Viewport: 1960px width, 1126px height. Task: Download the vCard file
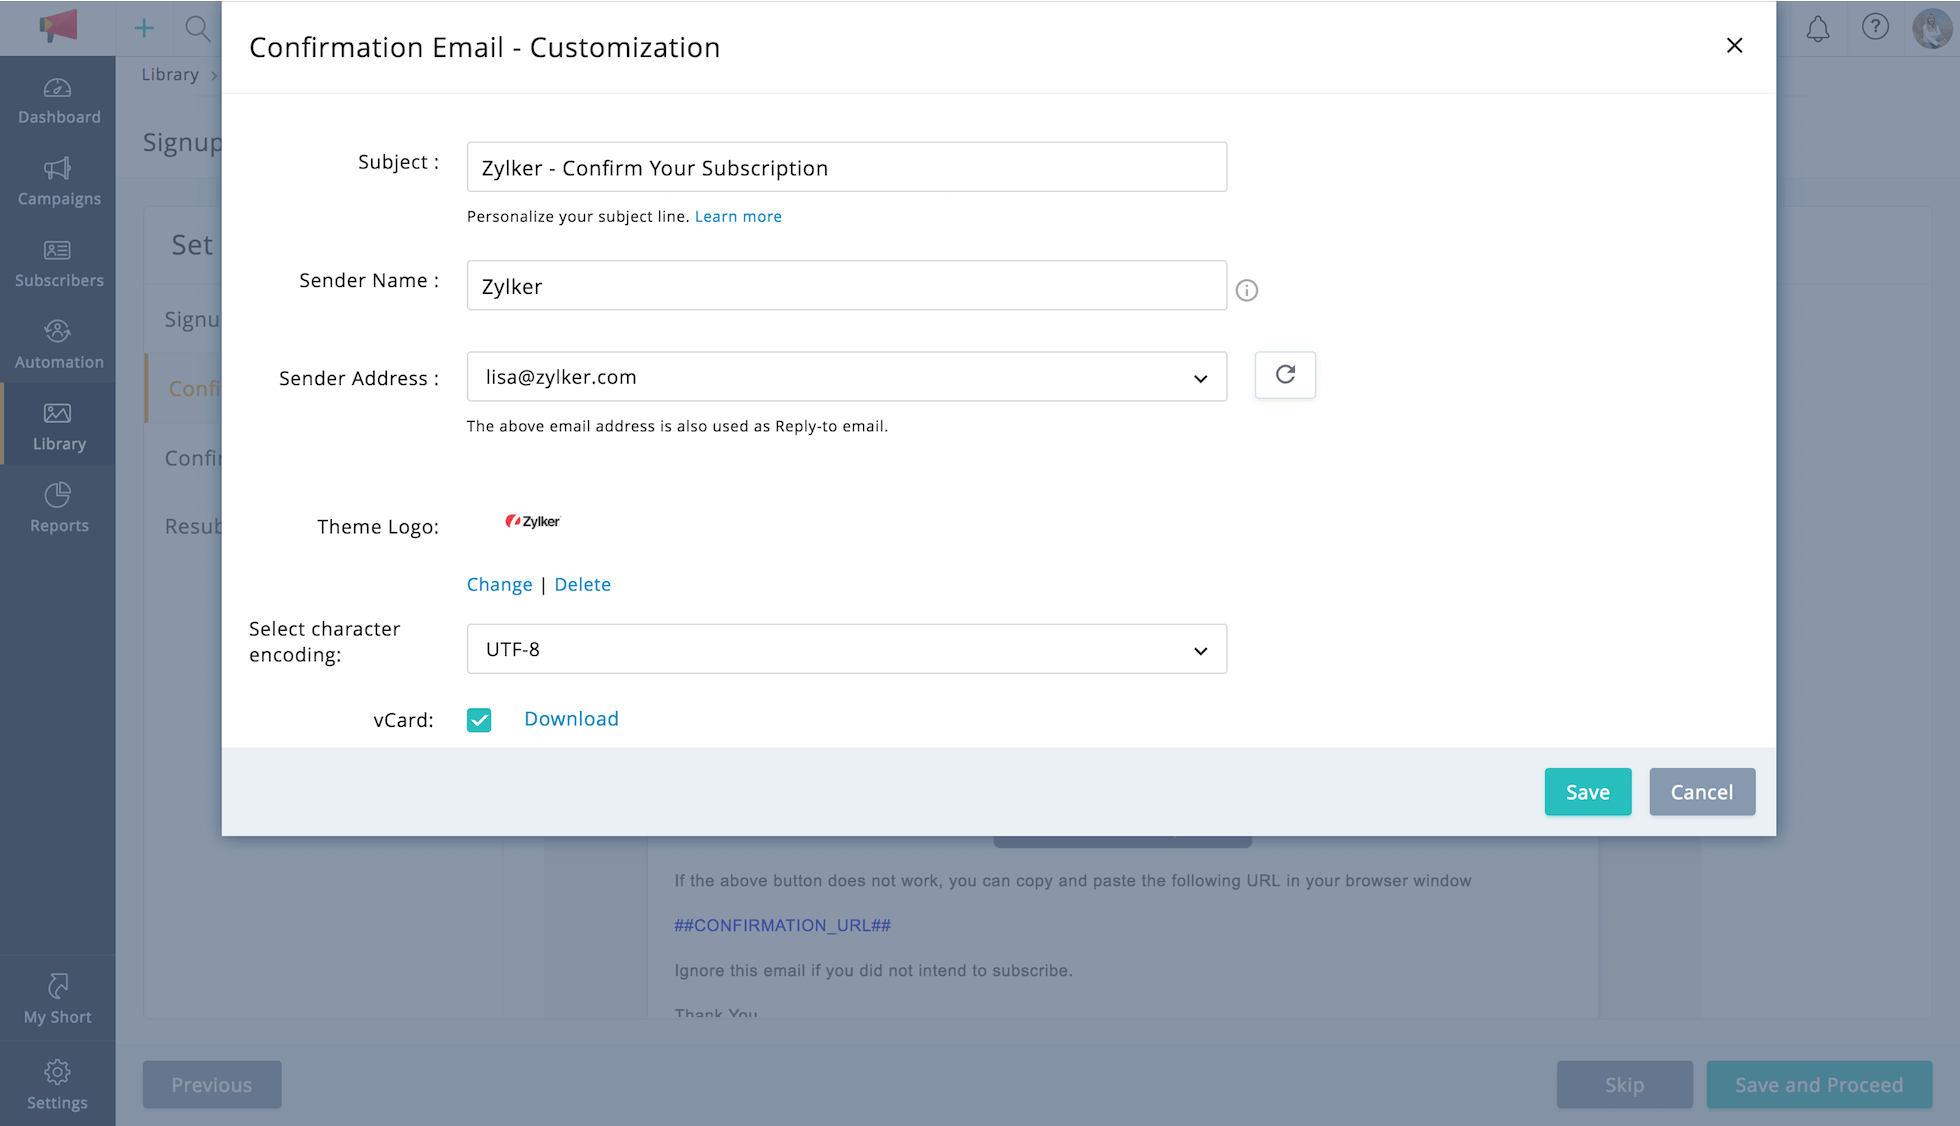570,718
